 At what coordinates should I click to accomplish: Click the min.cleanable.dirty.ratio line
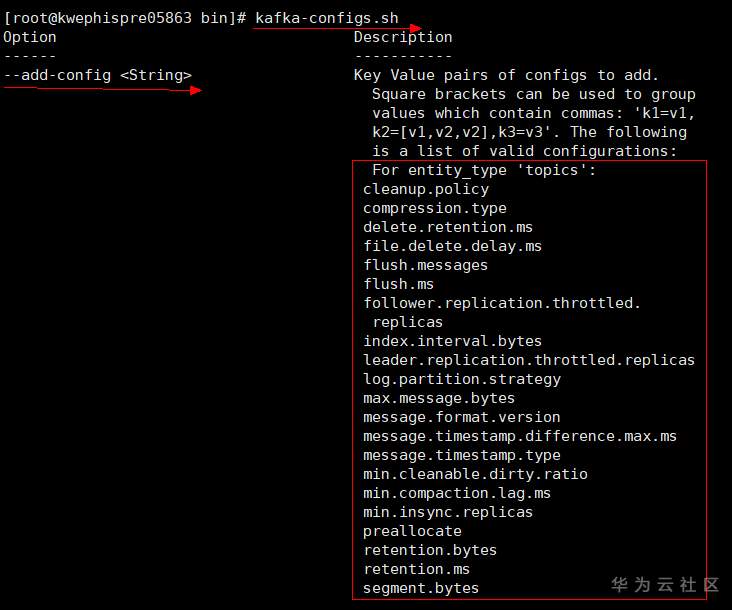tap(475, 474)
